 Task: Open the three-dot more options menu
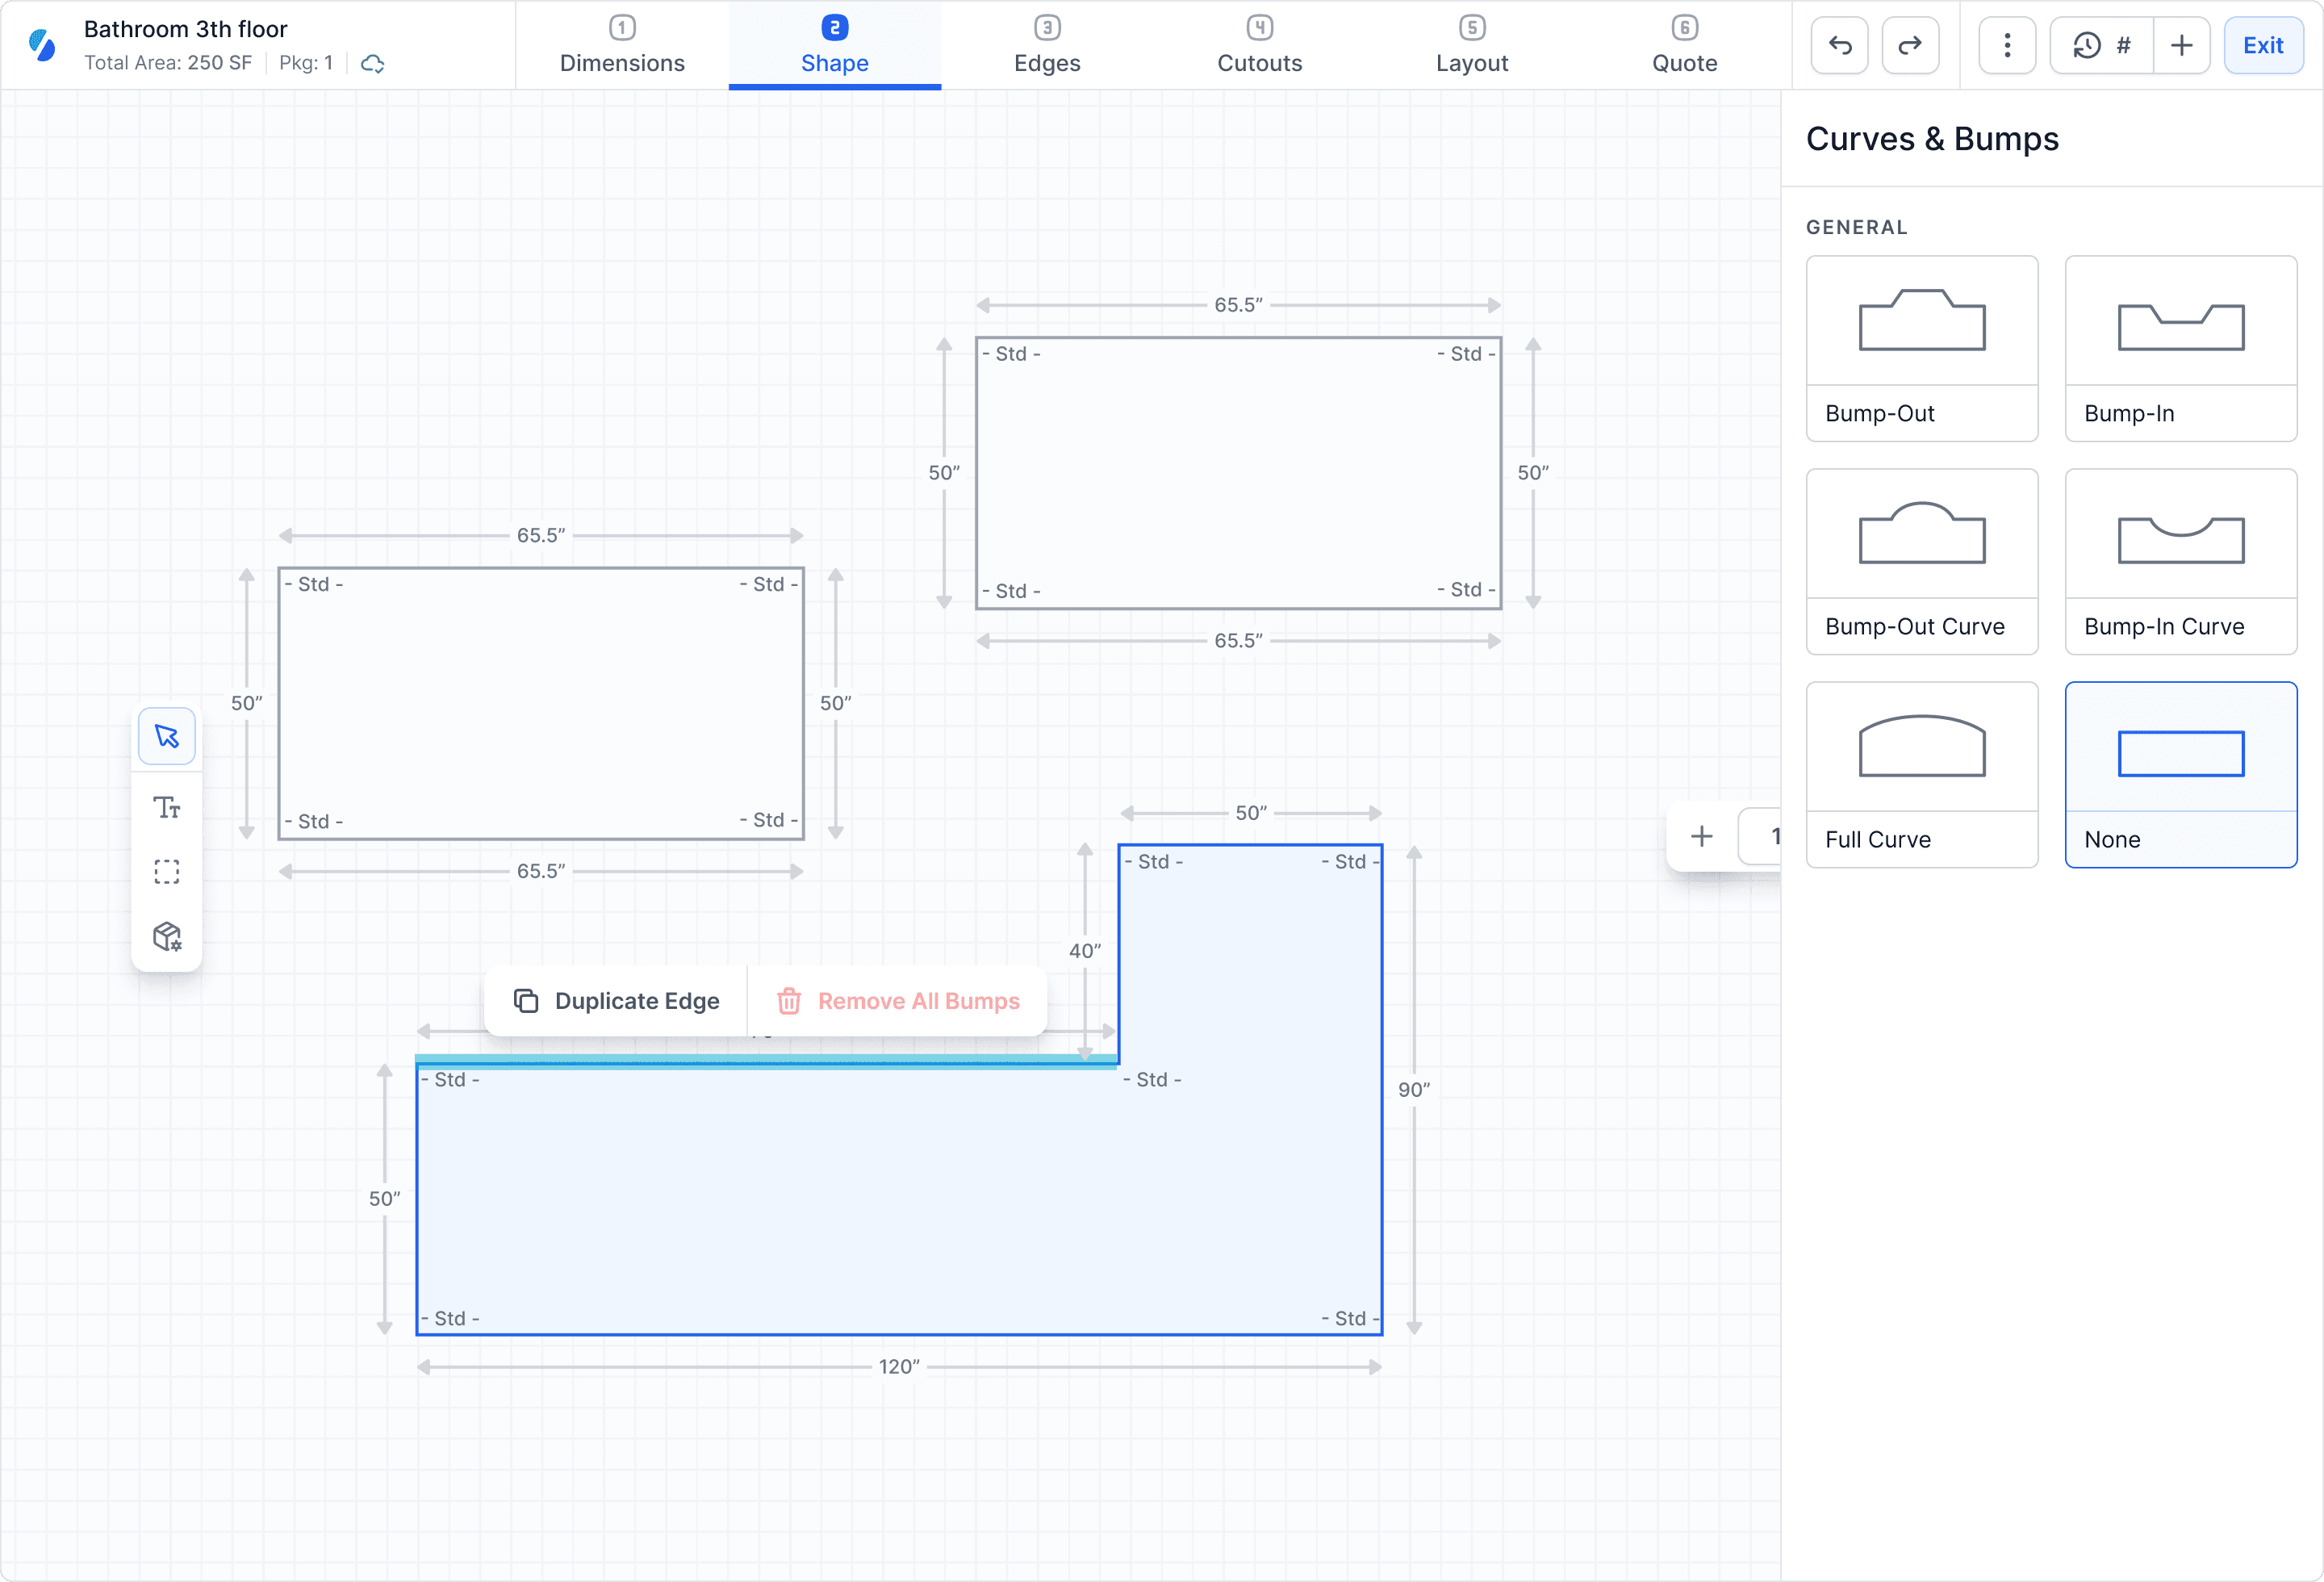click(2007, 46)
